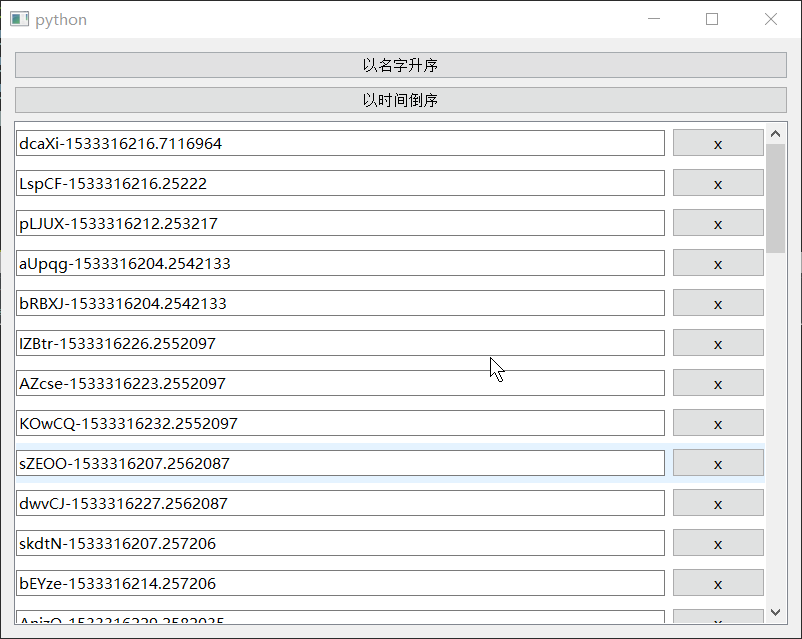This screenshot has height=639, width=802.
Task: Delete the pLJUX-1533316212.253217 row via x
Action: click(x=718, y=223)
